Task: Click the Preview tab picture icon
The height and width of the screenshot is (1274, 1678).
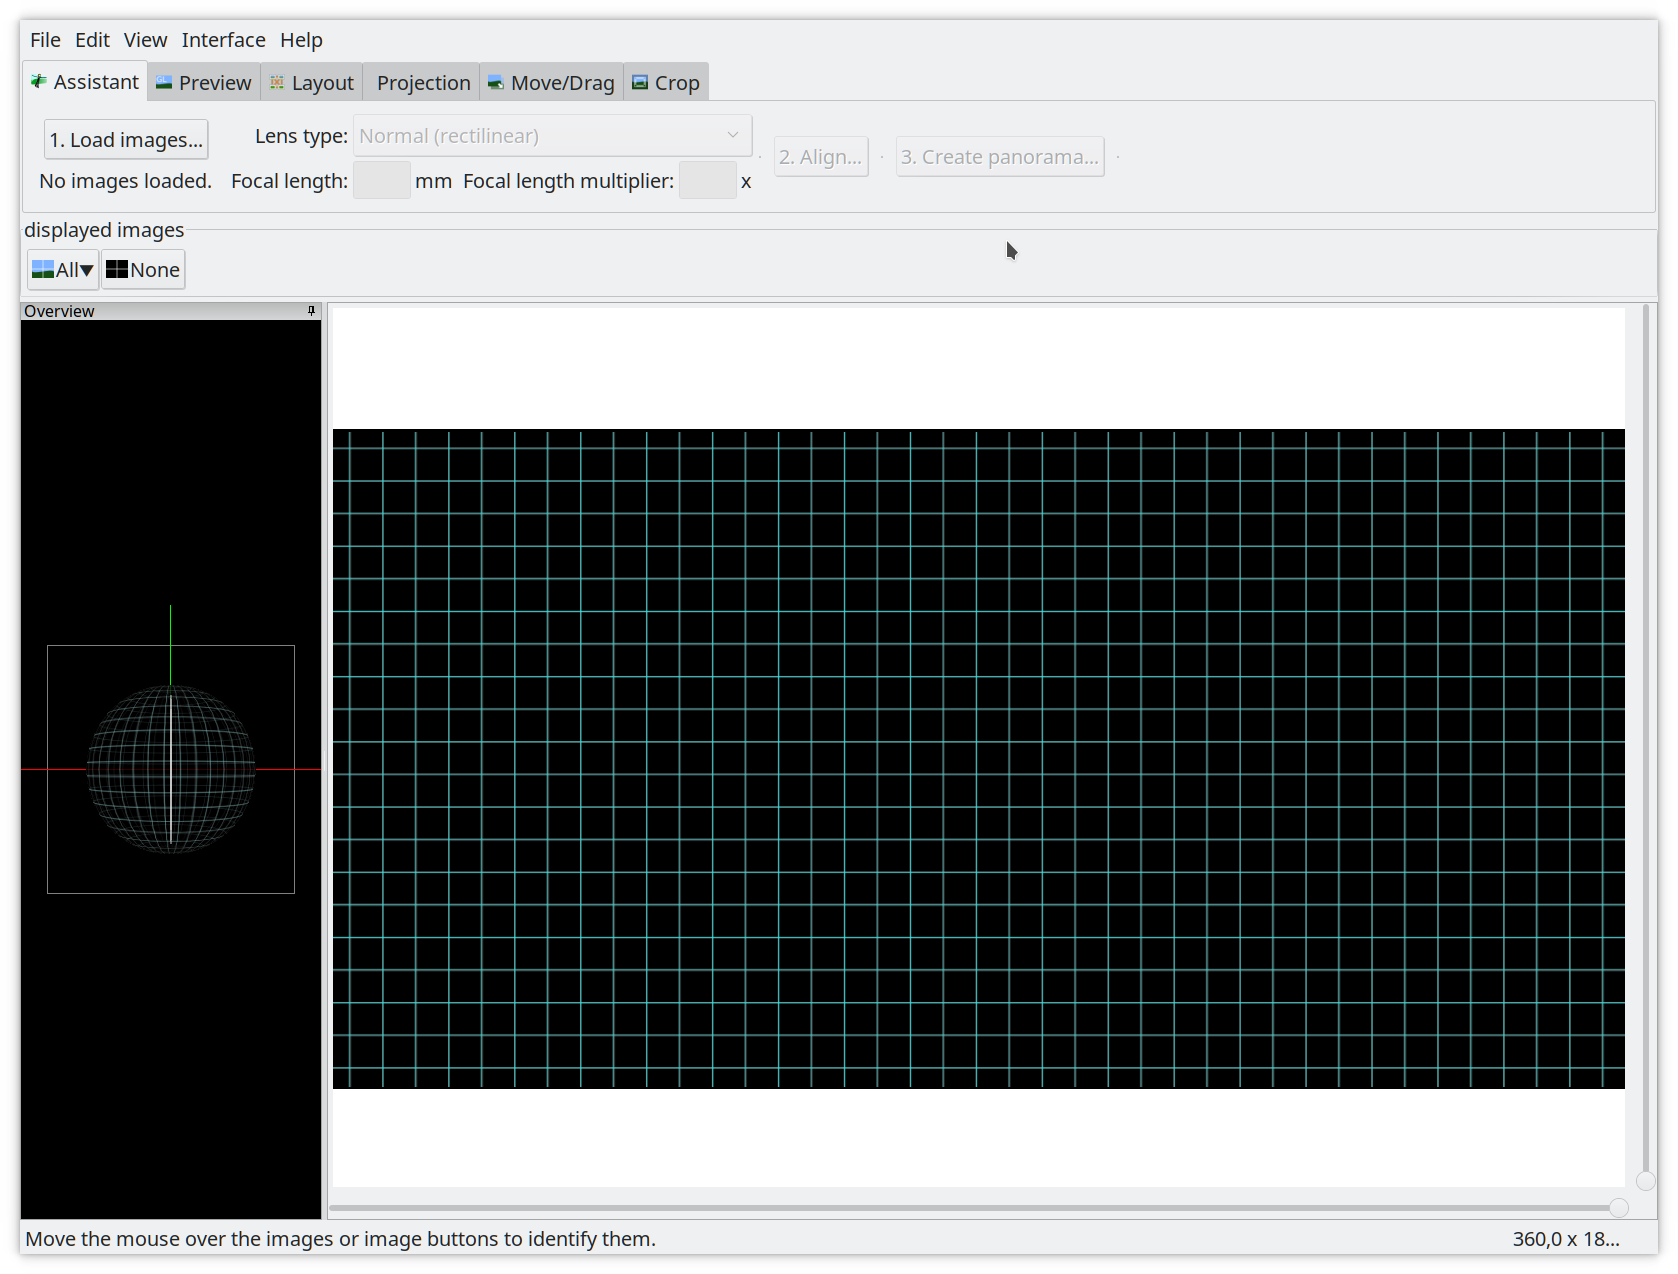Action: pos(164,82)
